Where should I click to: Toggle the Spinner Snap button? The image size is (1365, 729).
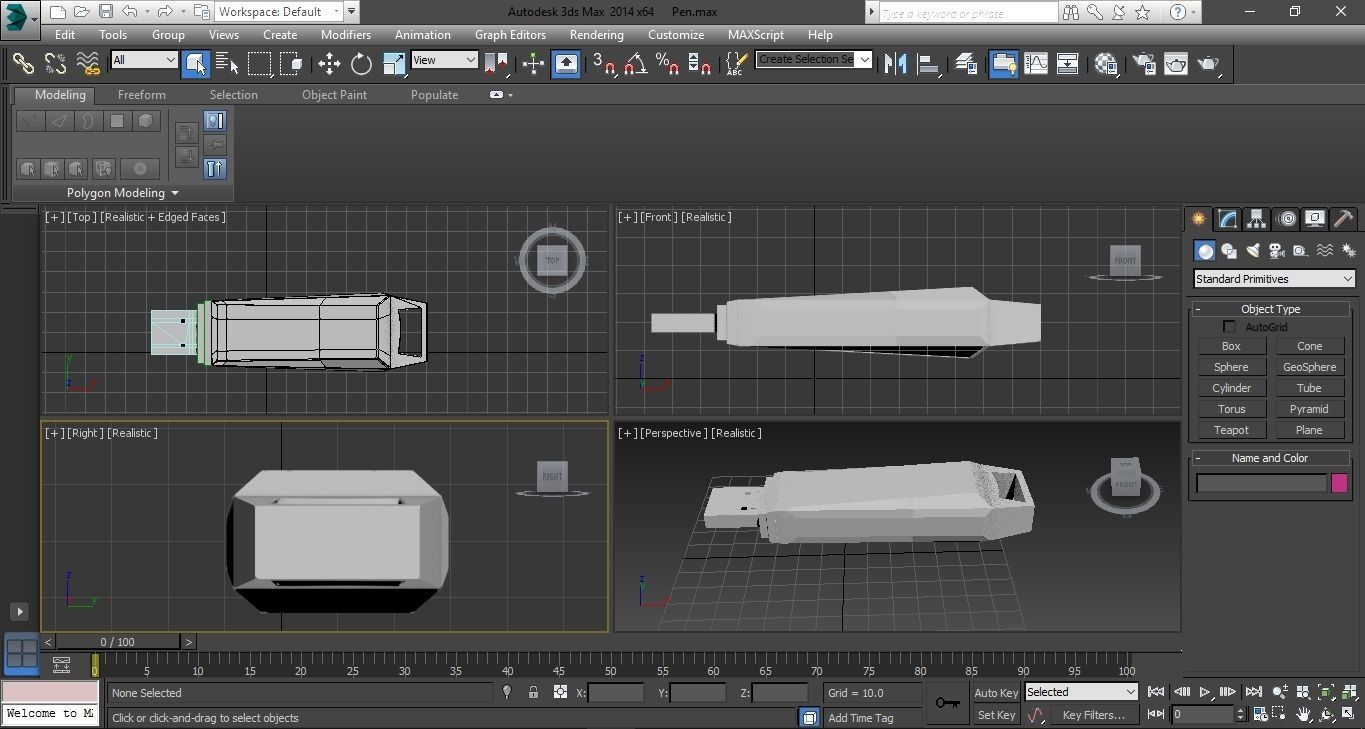pos(700,63)
